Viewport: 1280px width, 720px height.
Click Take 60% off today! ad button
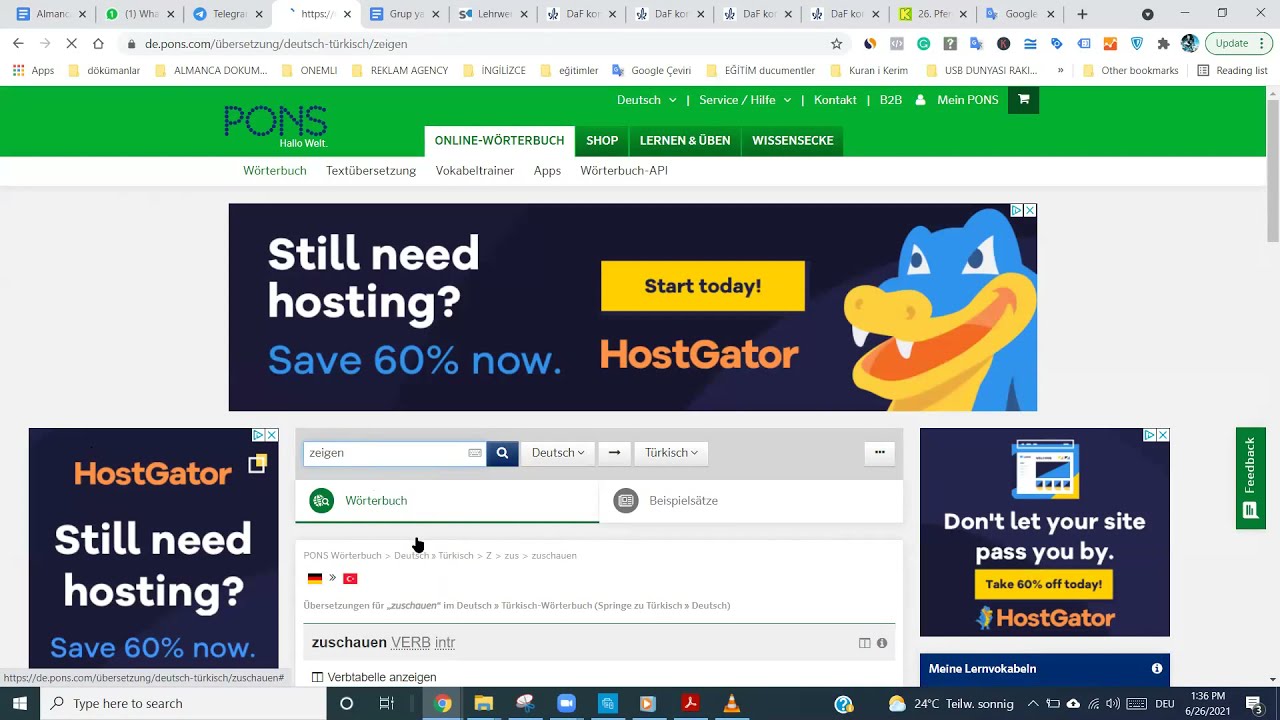pyautogui.click(x=1044, y=585)
